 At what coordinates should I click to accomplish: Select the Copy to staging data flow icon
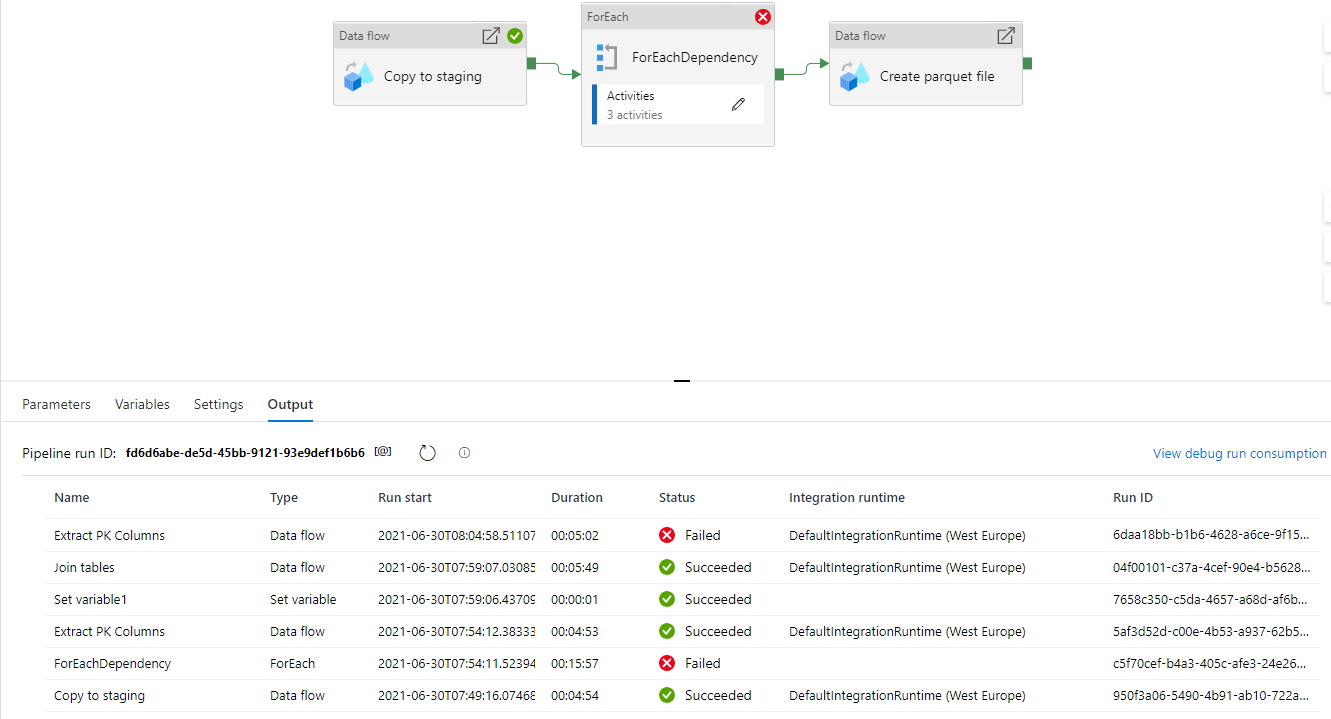(x=358, y=76)
